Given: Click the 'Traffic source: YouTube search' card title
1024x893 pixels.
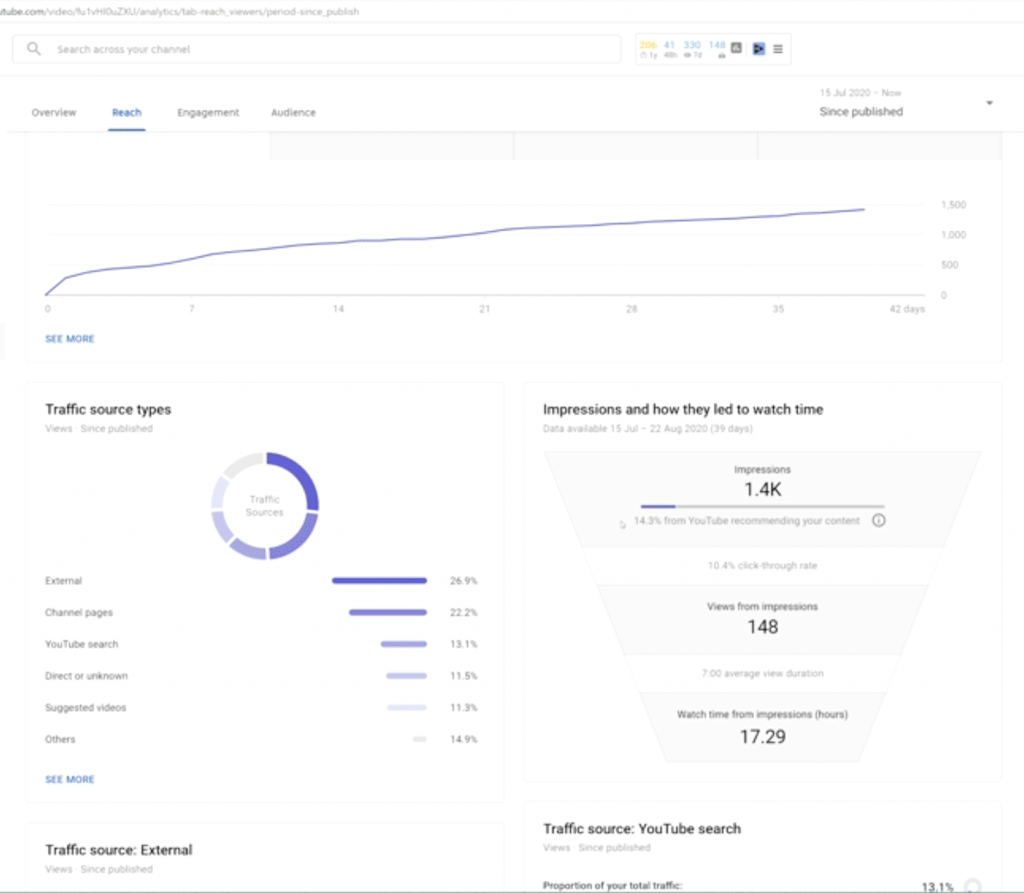Looking at the screenshot, I should coord(642,828).
